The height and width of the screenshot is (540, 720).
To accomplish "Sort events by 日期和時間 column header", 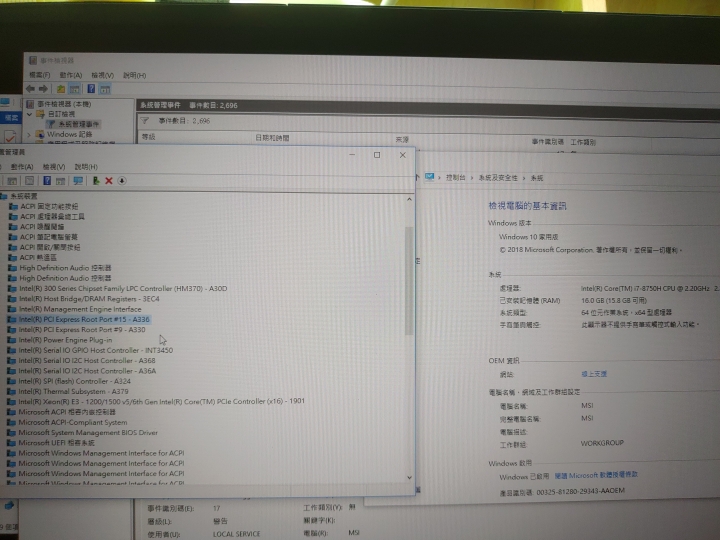I will [272, 138].
